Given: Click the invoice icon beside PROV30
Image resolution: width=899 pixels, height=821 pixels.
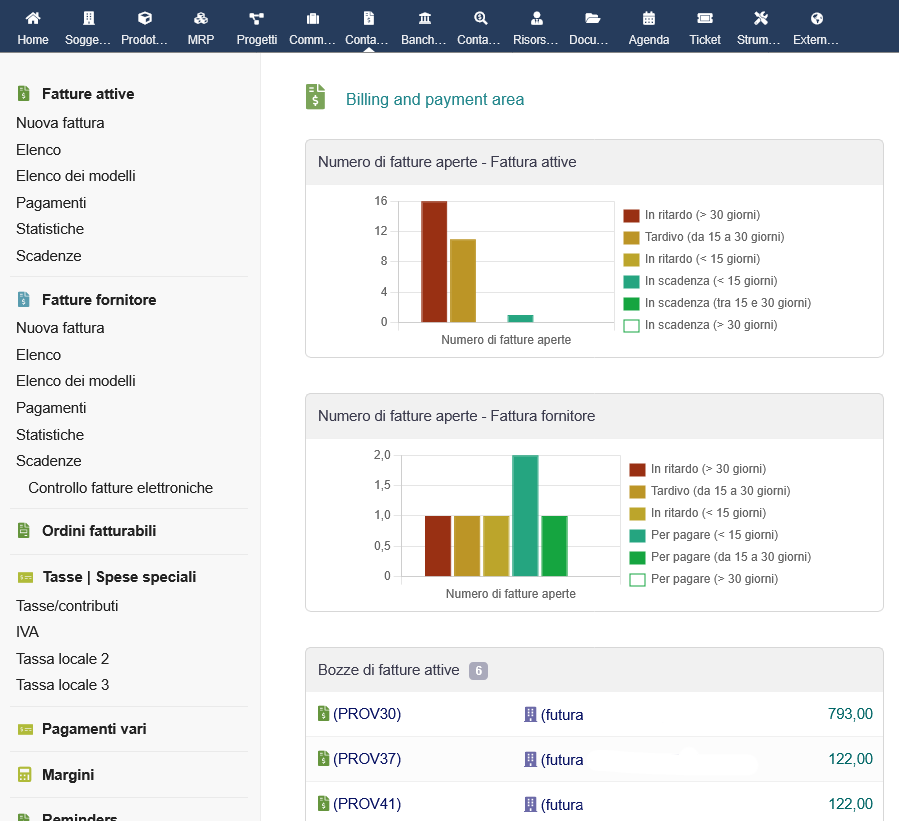Looking at the screenshot, I should tap(323, 714).
